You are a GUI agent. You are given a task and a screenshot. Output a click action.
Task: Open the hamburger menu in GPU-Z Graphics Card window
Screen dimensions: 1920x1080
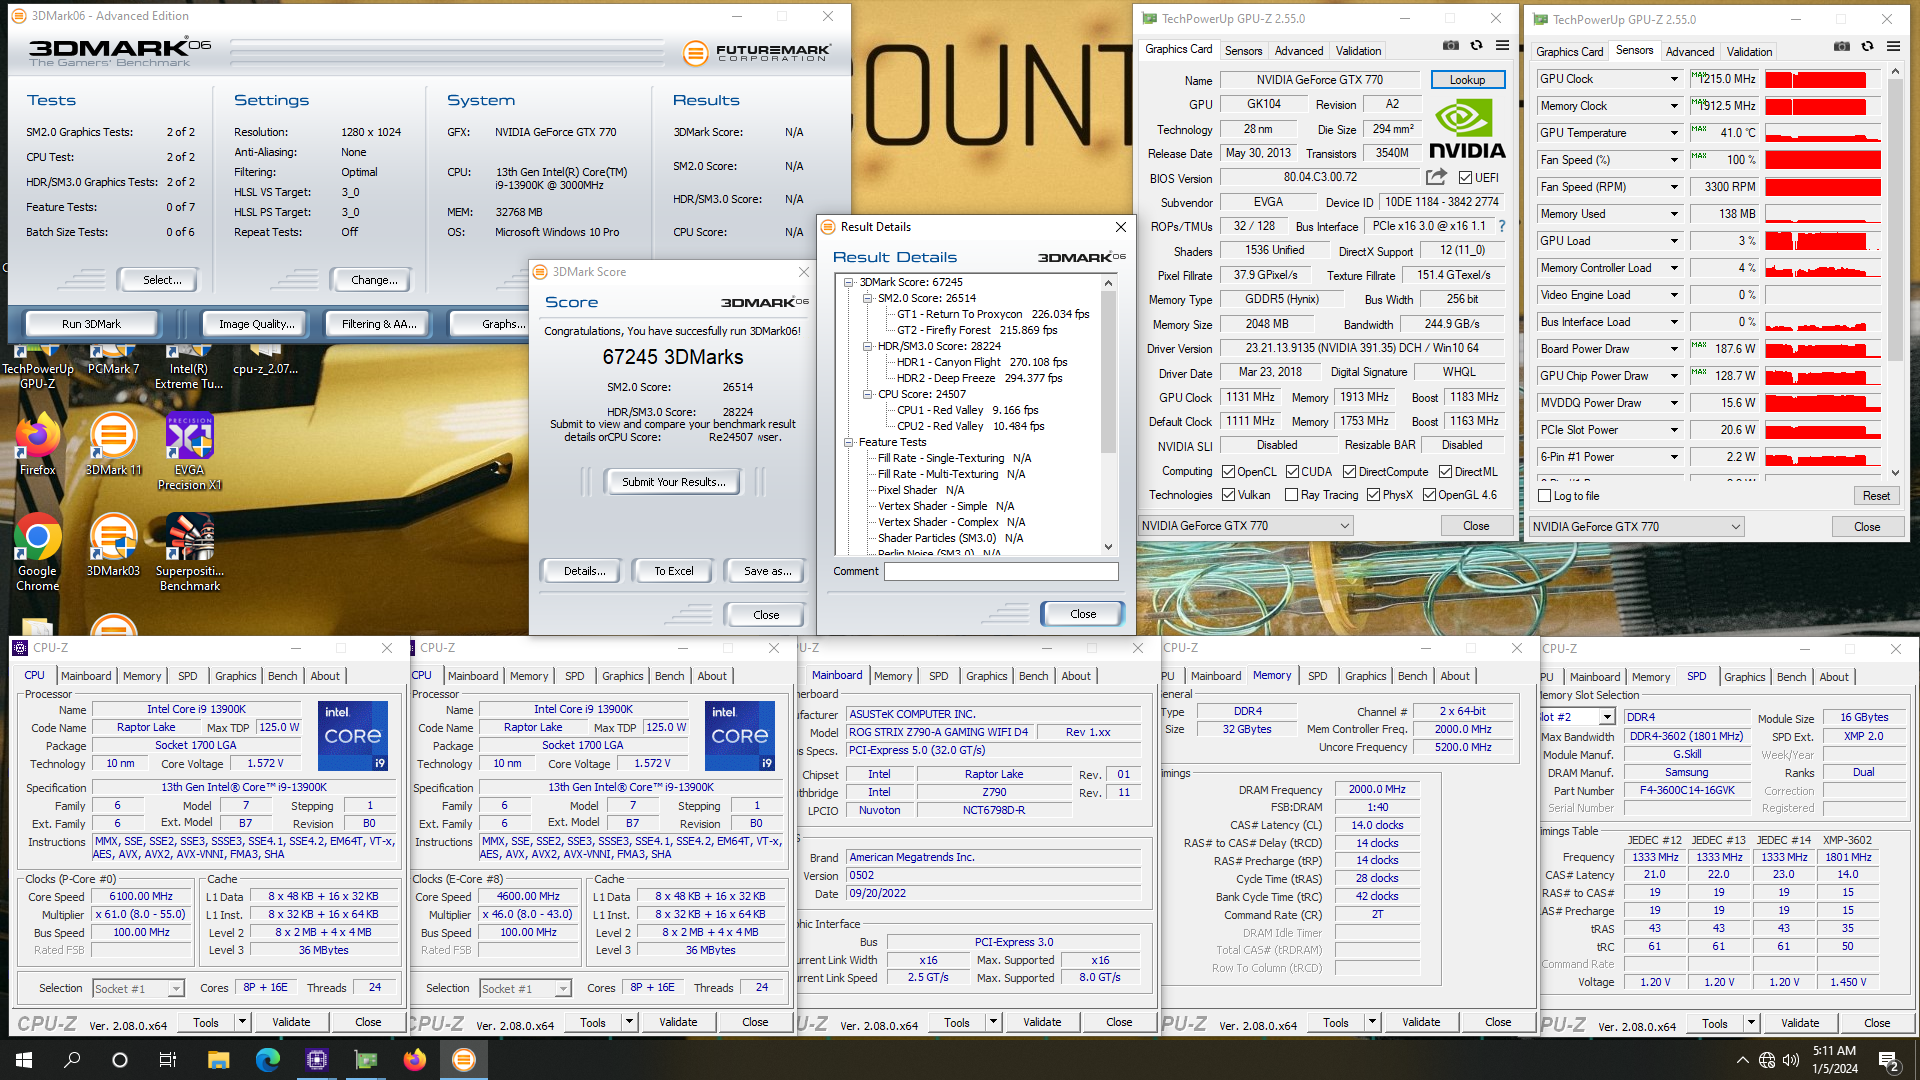tap(1502, 46)
